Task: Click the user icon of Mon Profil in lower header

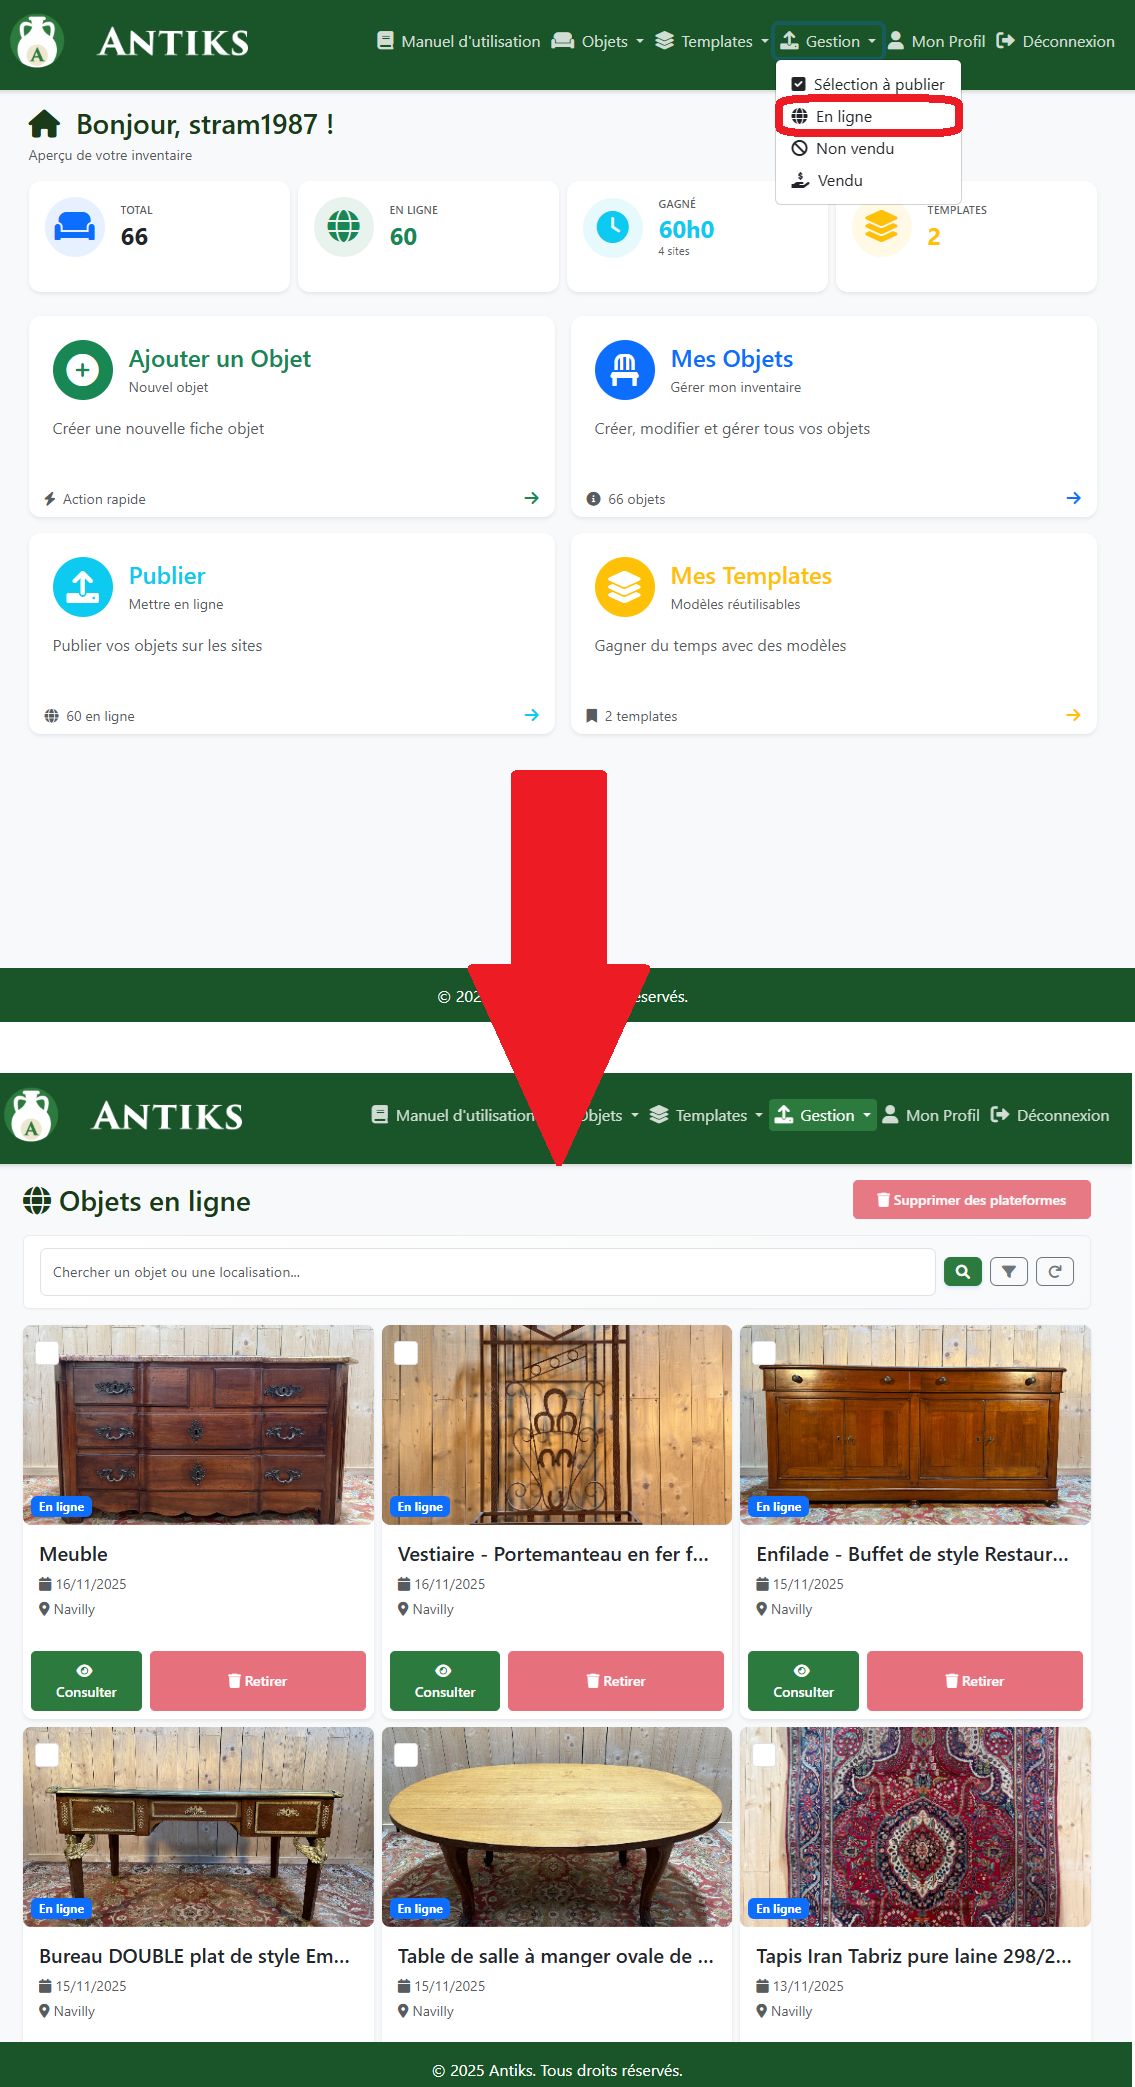Action: [x=890, y=1115]
